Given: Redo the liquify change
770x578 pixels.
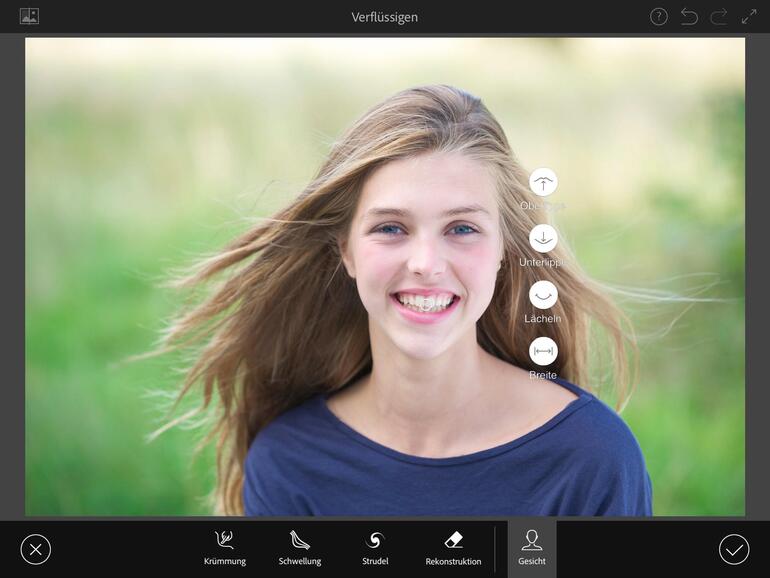Looking at the screenshot, I should [x=719, y=17].
